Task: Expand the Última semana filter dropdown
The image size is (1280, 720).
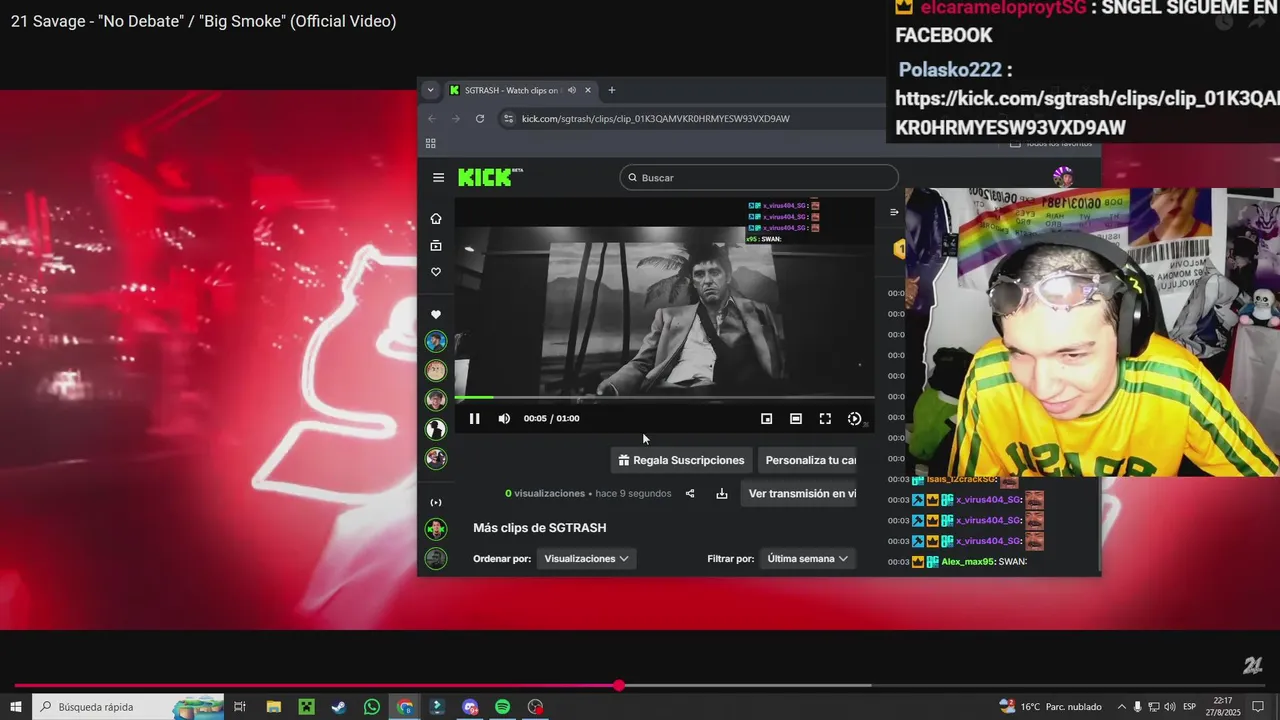Action: 808,559
